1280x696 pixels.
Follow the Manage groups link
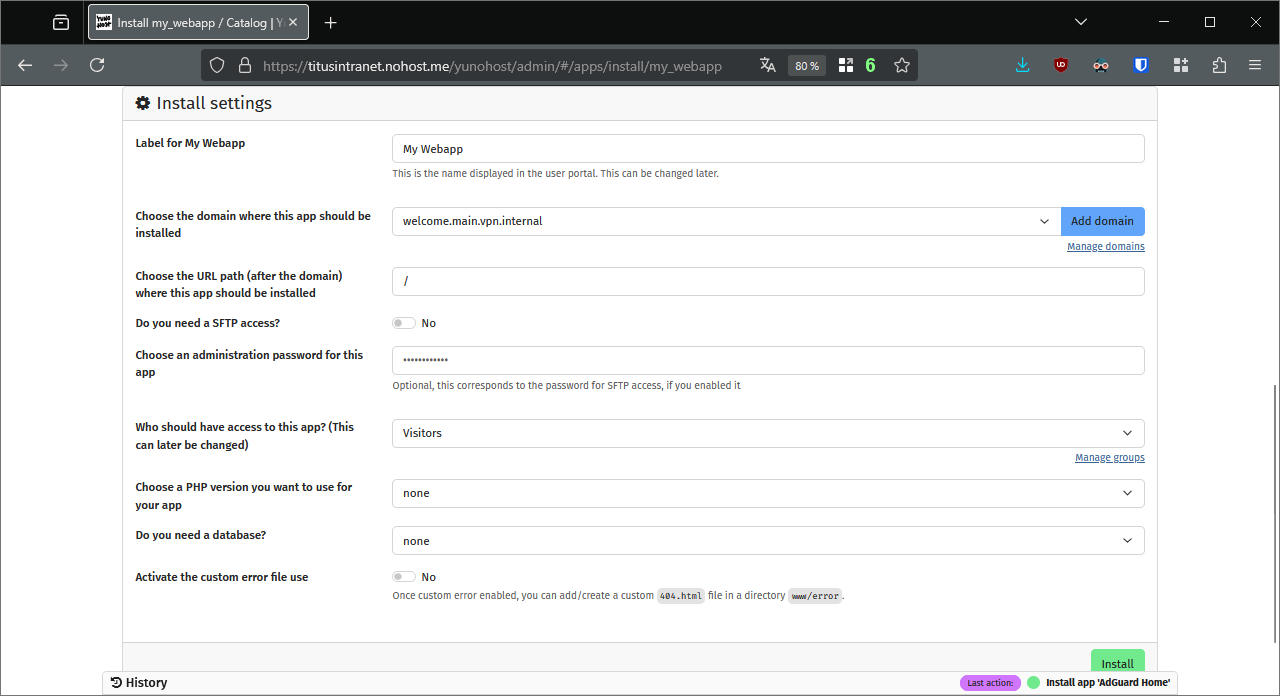click(x=1109, y=457)
